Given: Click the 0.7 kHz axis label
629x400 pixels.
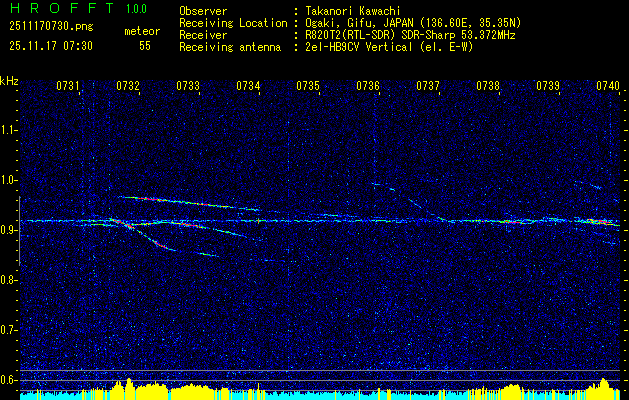Looking at the screenshot, I should [x=8, y=330].
